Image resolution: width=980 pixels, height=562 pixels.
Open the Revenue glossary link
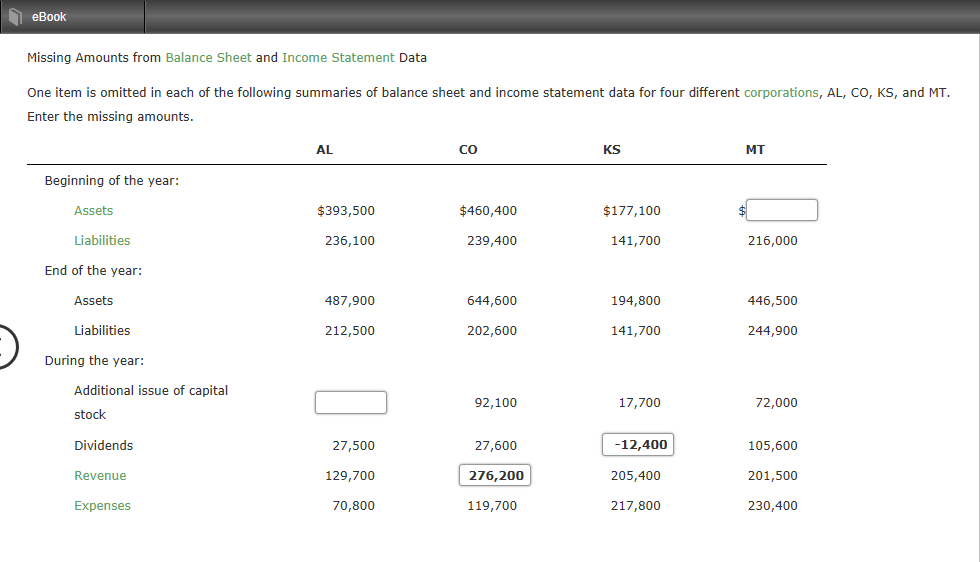pos(100,476)
